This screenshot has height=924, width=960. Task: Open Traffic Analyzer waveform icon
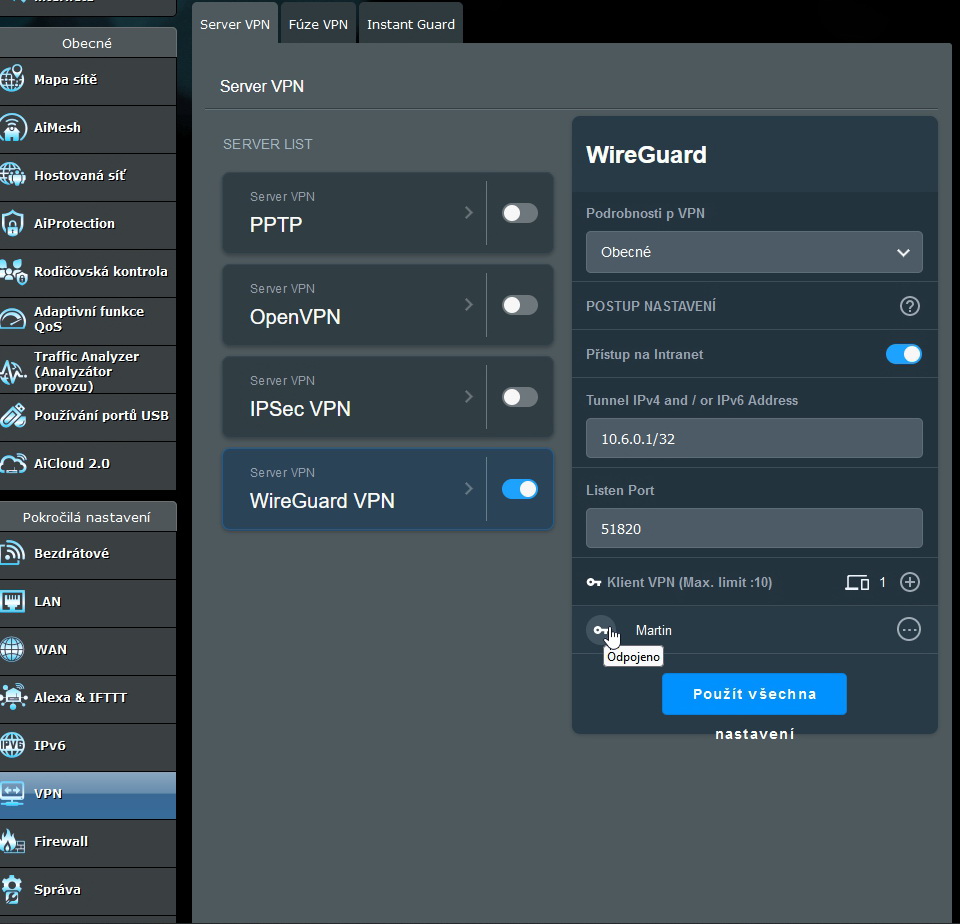click(12, 371)
